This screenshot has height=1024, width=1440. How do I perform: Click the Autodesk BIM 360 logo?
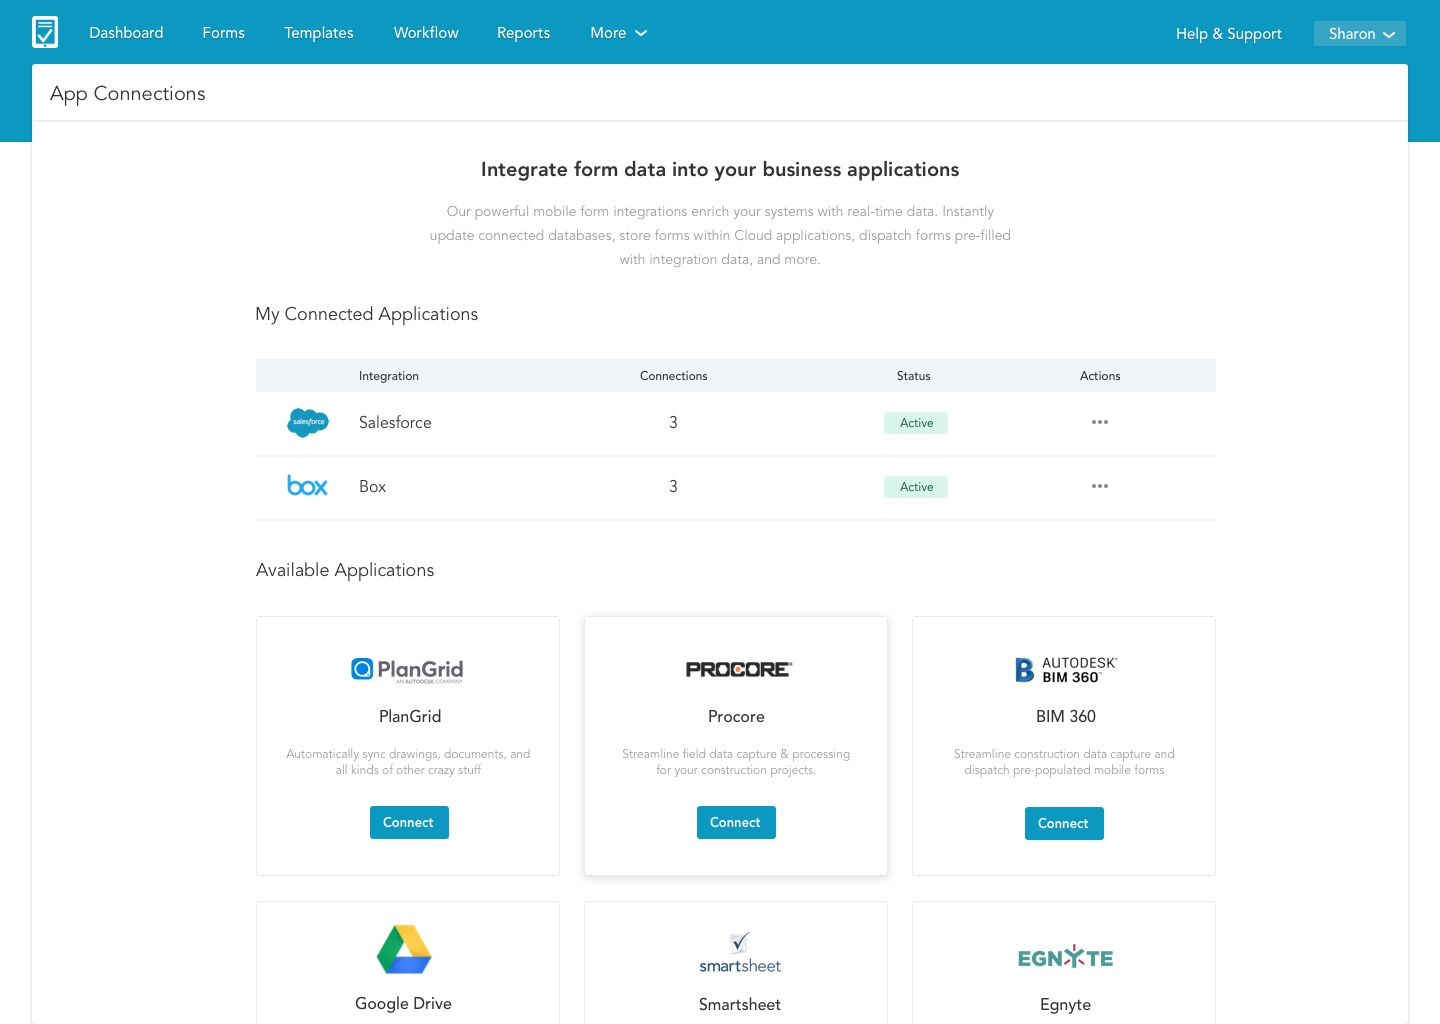(1065, 670)
